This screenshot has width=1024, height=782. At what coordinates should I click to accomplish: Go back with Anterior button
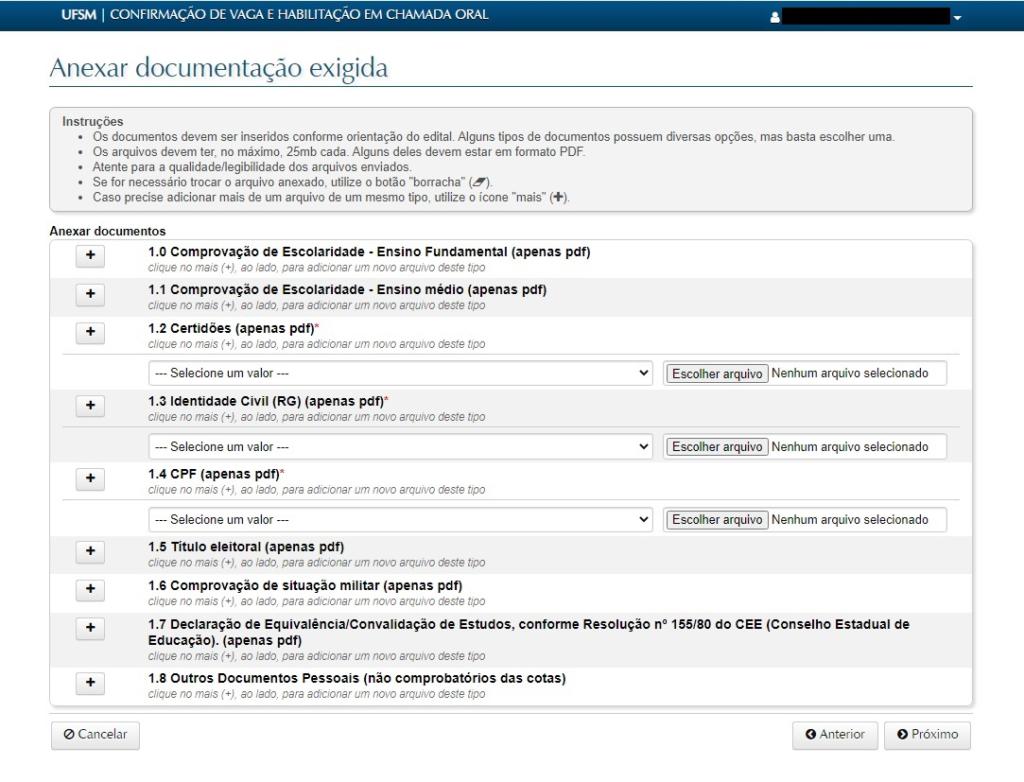click(834, 735)
